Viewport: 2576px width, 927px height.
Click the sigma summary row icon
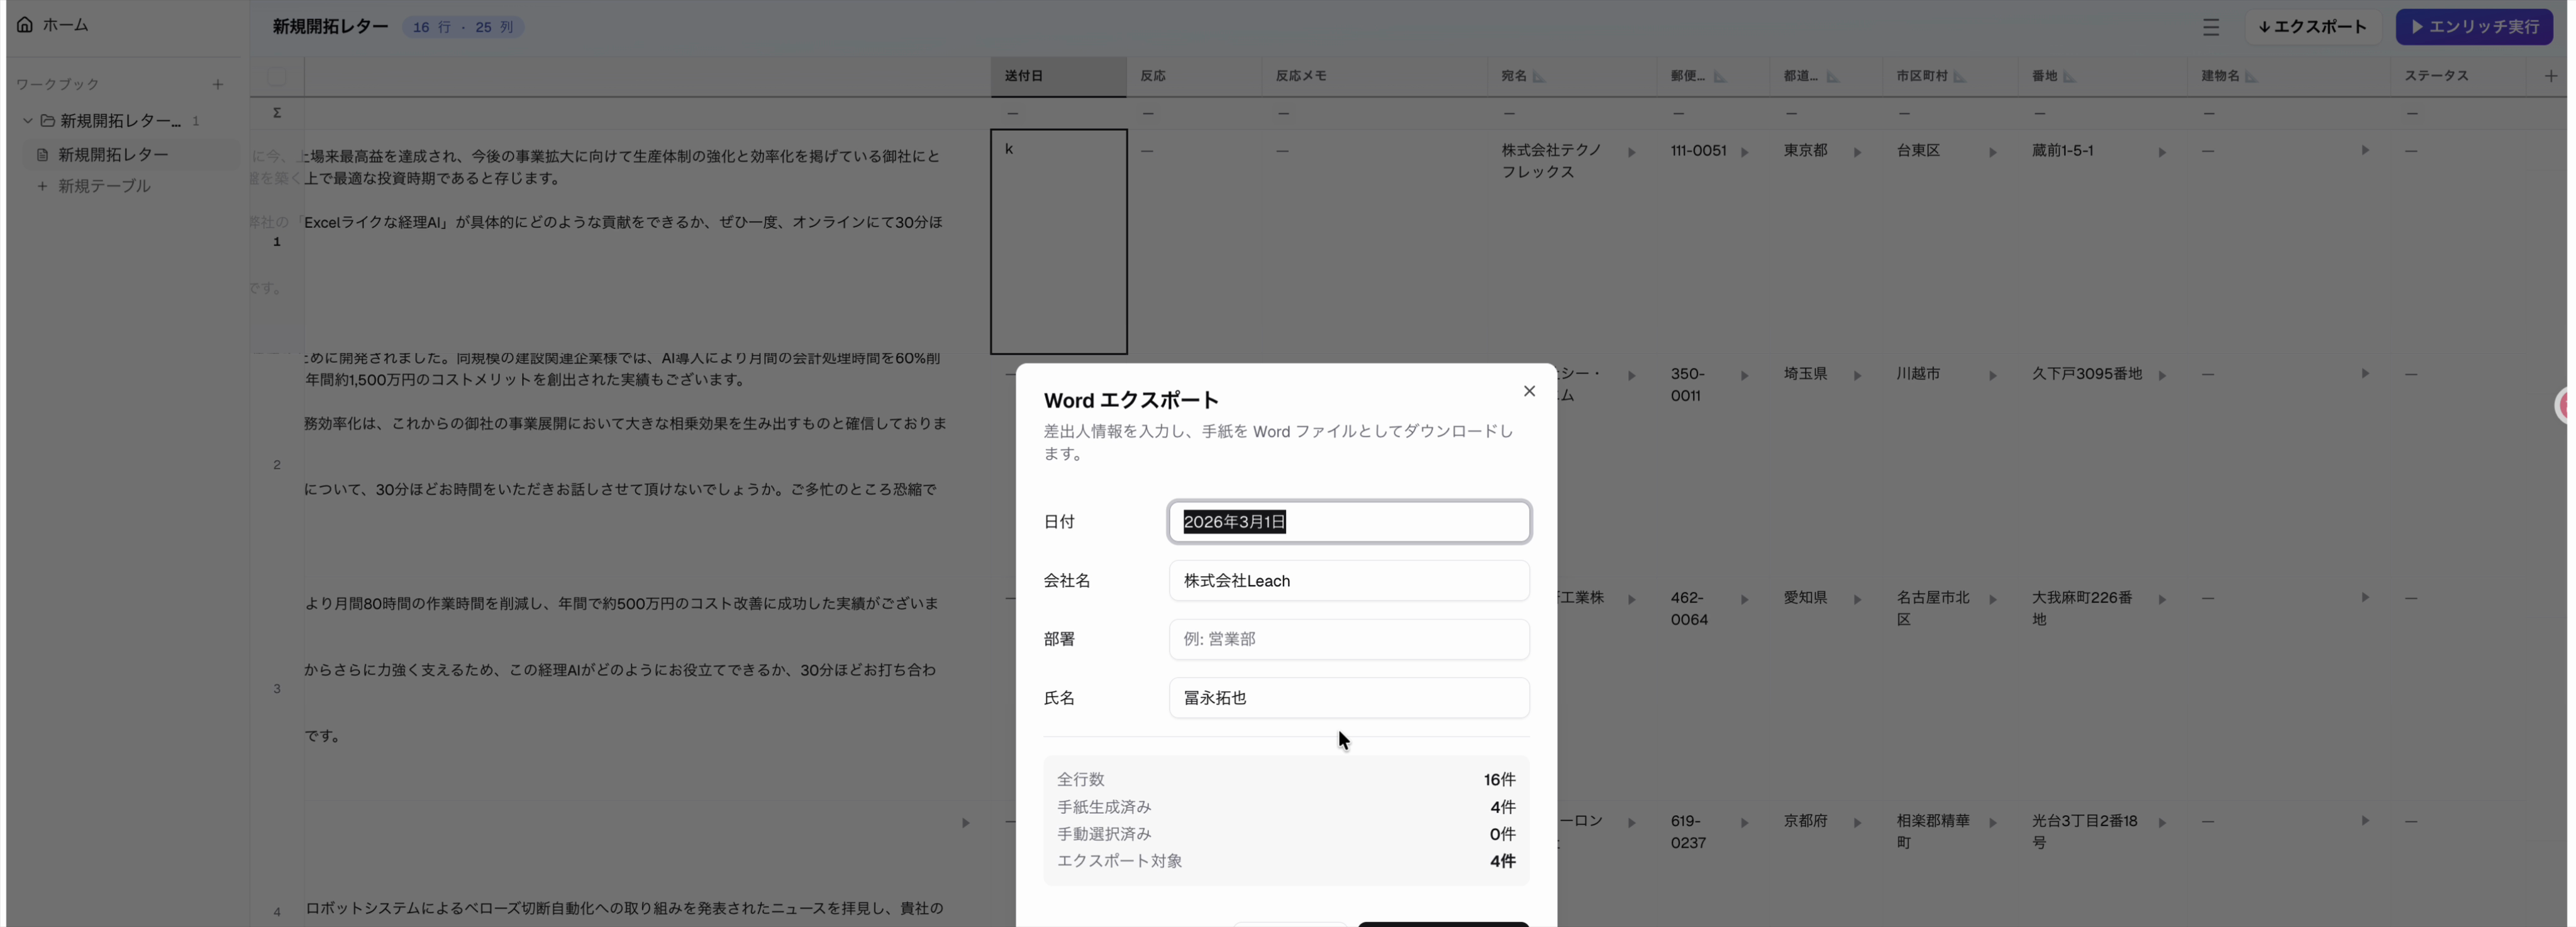click(x=277, y=113)
